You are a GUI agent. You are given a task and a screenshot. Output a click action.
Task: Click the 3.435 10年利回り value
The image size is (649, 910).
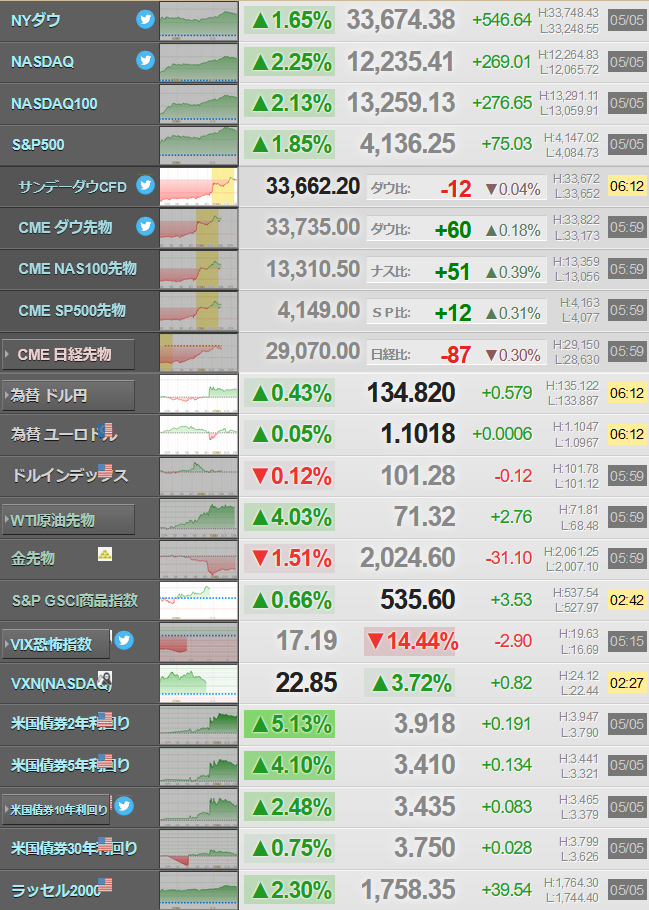coord(424,807)
